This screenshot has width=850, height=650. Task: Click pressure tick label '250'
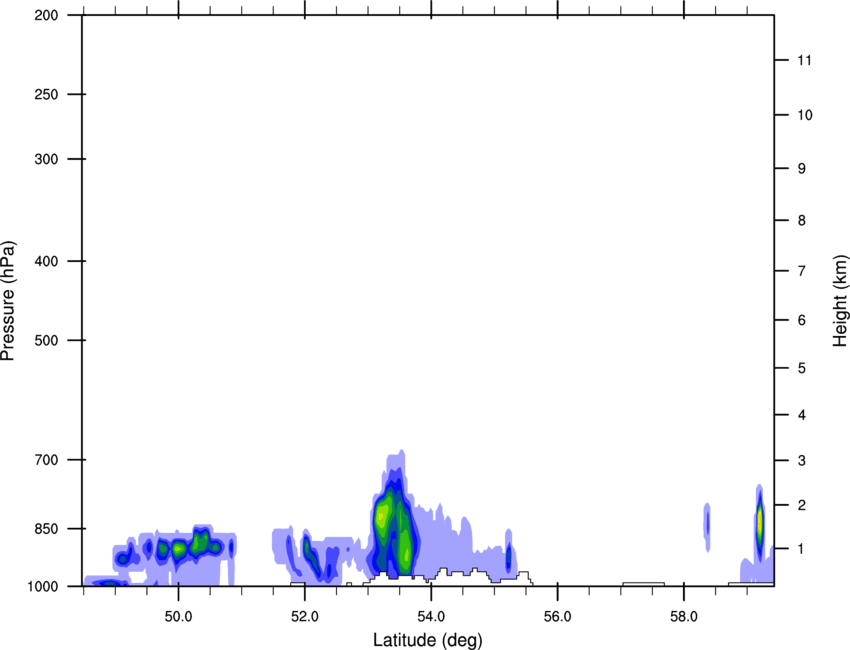point(46,94)
